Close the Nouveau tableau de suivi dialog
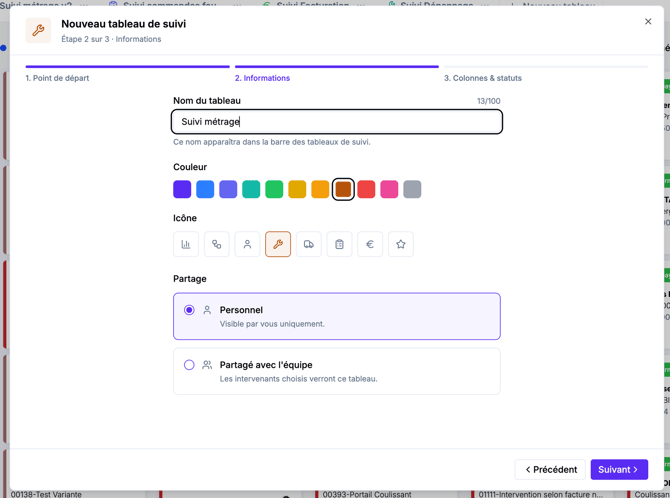 coord(648,21)
